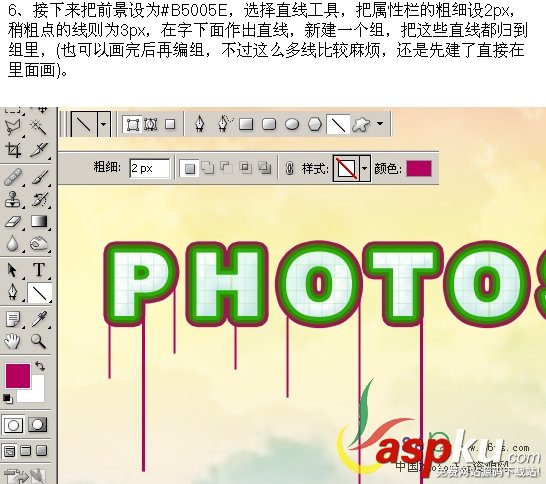Screen dimensions: 546x484
Task: Select the Line tool in toolbox
Action: [x=39, y=292]
